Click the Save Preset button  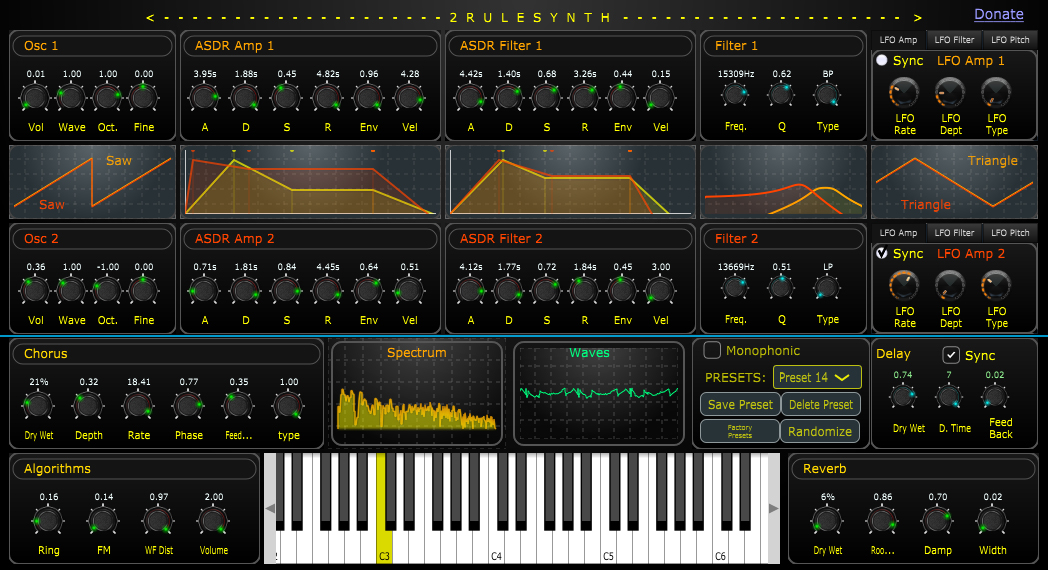740,404
